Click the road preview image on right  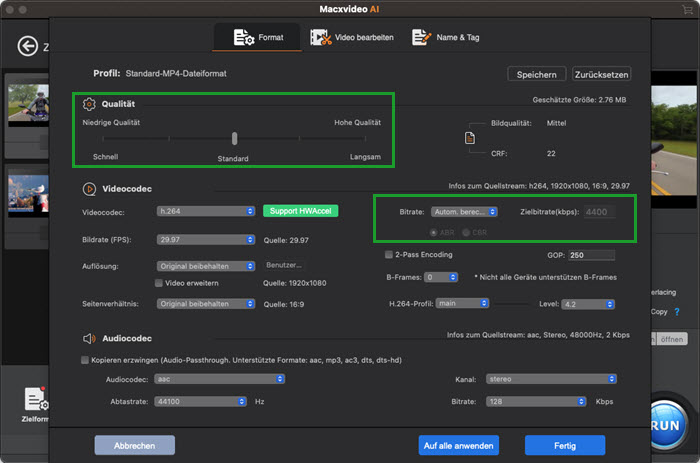[674, 141]
